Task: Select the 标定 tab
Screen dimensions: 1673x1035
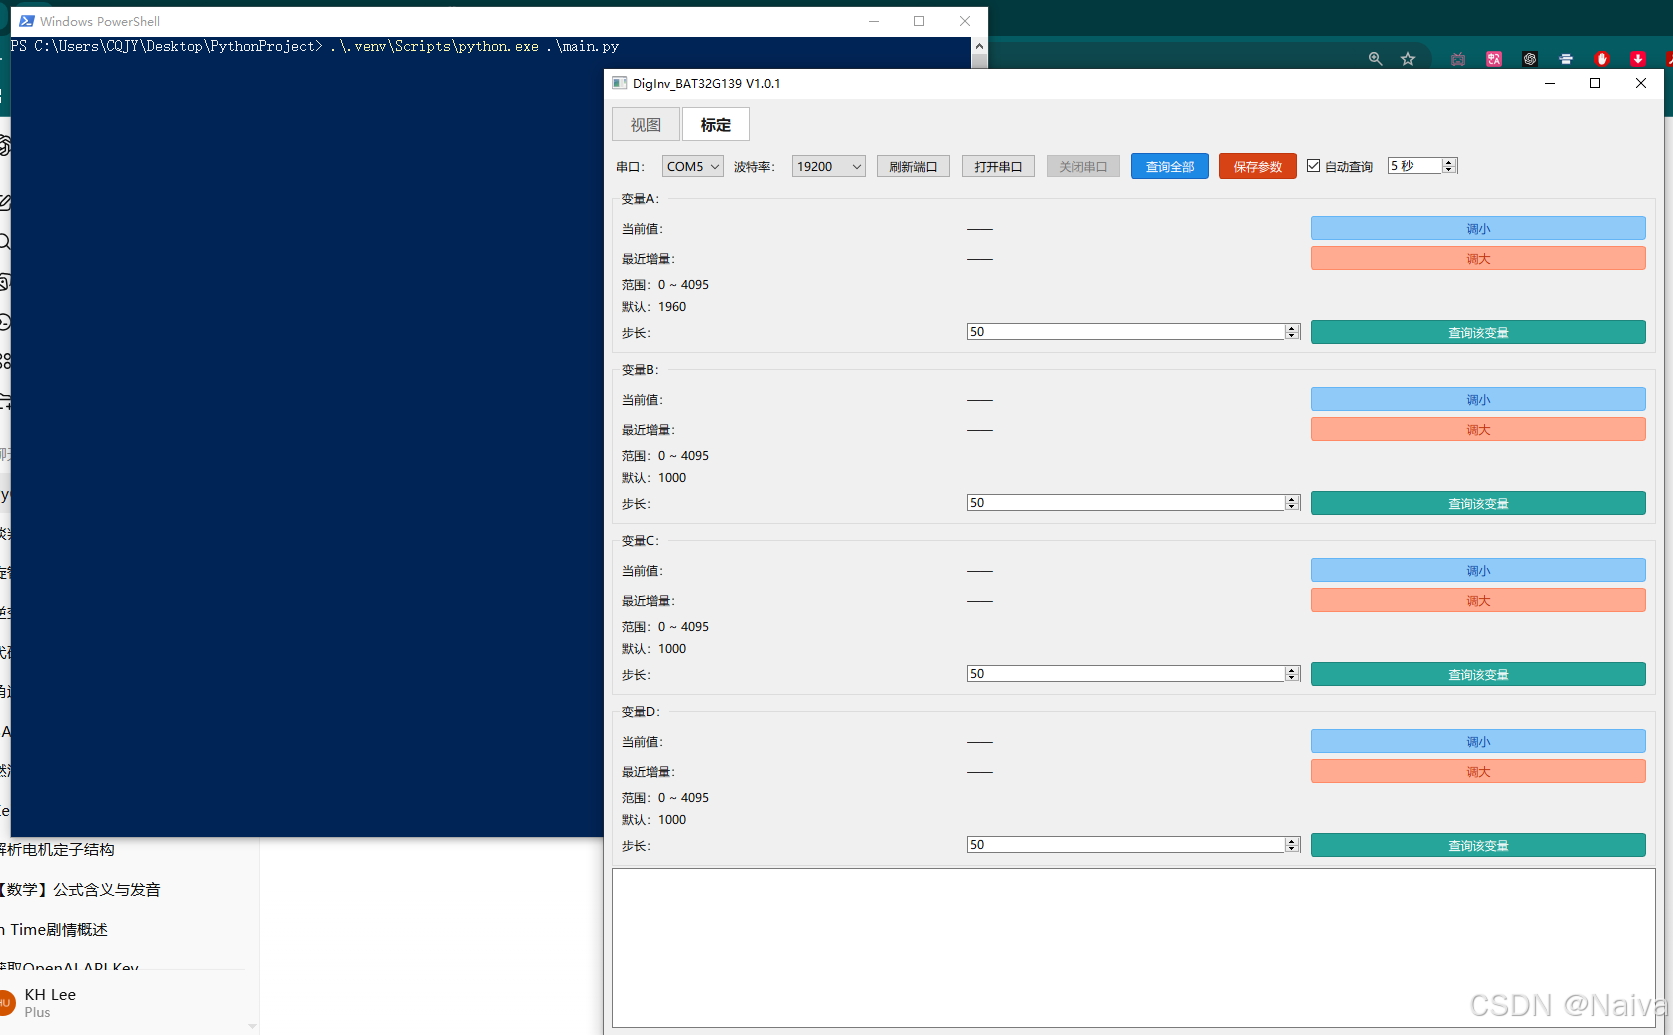Action: click(x=716, y=124)
